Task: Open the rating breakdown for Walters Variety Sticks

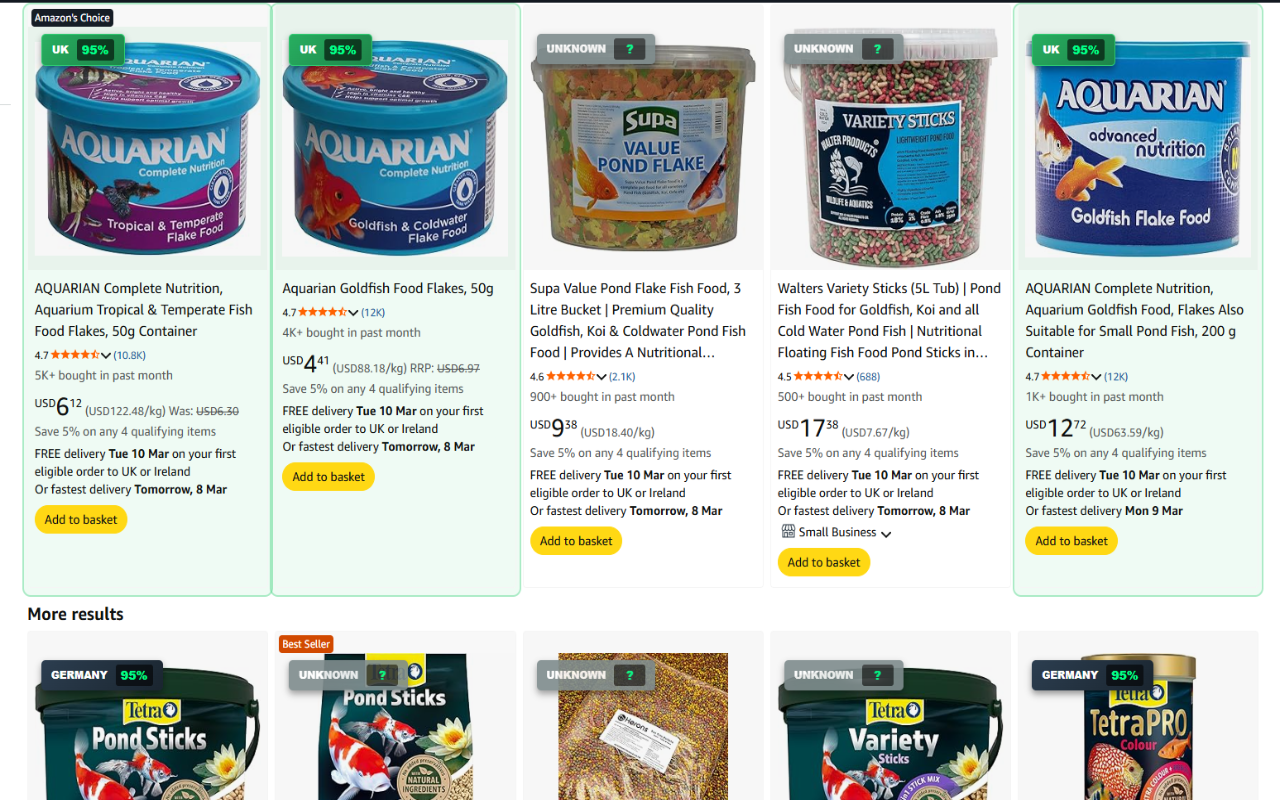Action: coord(849,377)
